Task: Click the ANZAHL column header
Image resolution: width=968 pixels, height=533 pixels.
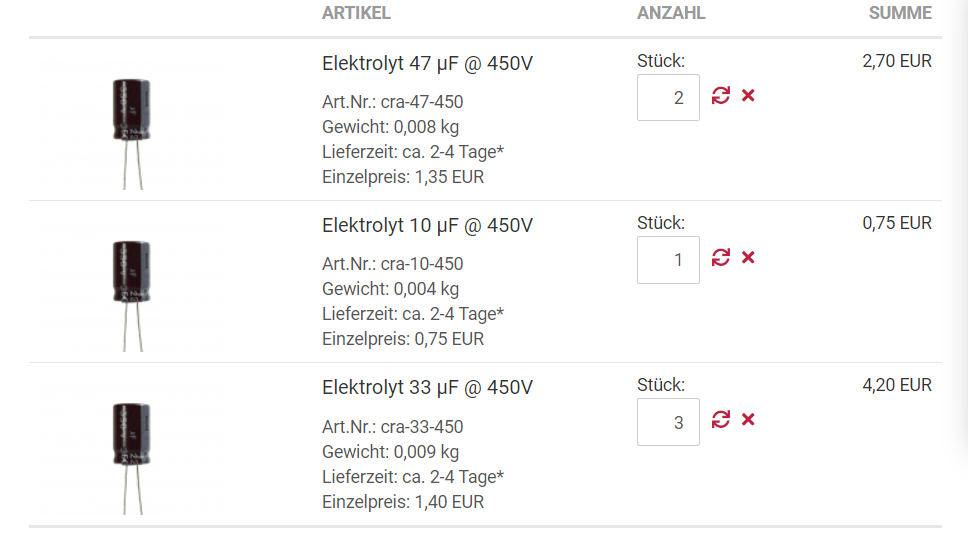Action: (x=671, y=13)
